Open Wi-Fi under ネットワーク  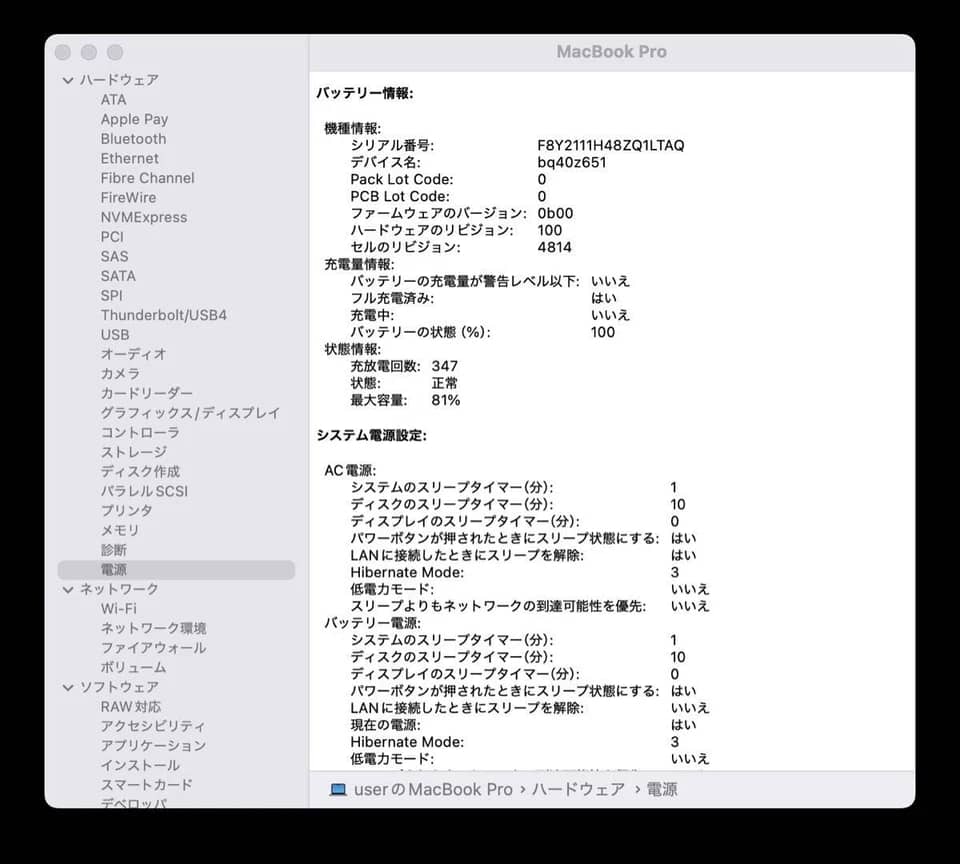coord(119,609)
